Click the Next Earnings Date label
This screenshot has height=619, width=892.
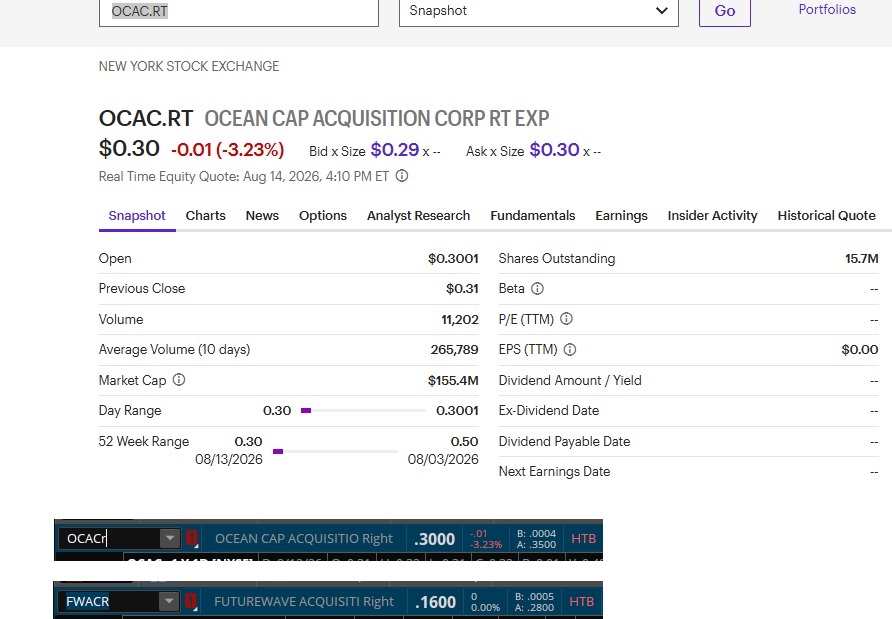[554, 471]
